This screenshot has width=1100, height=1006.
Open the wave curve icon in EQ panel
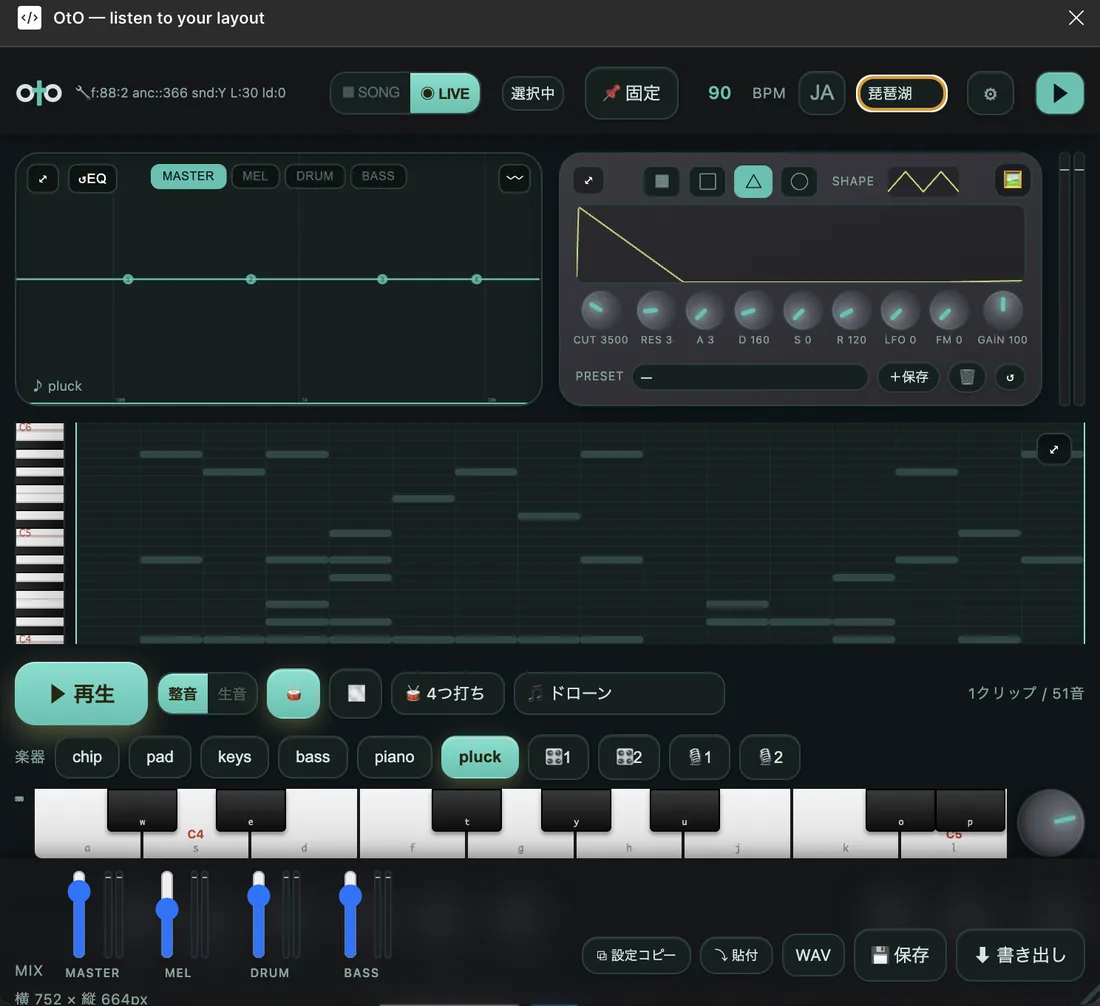[x=514, y=178]
